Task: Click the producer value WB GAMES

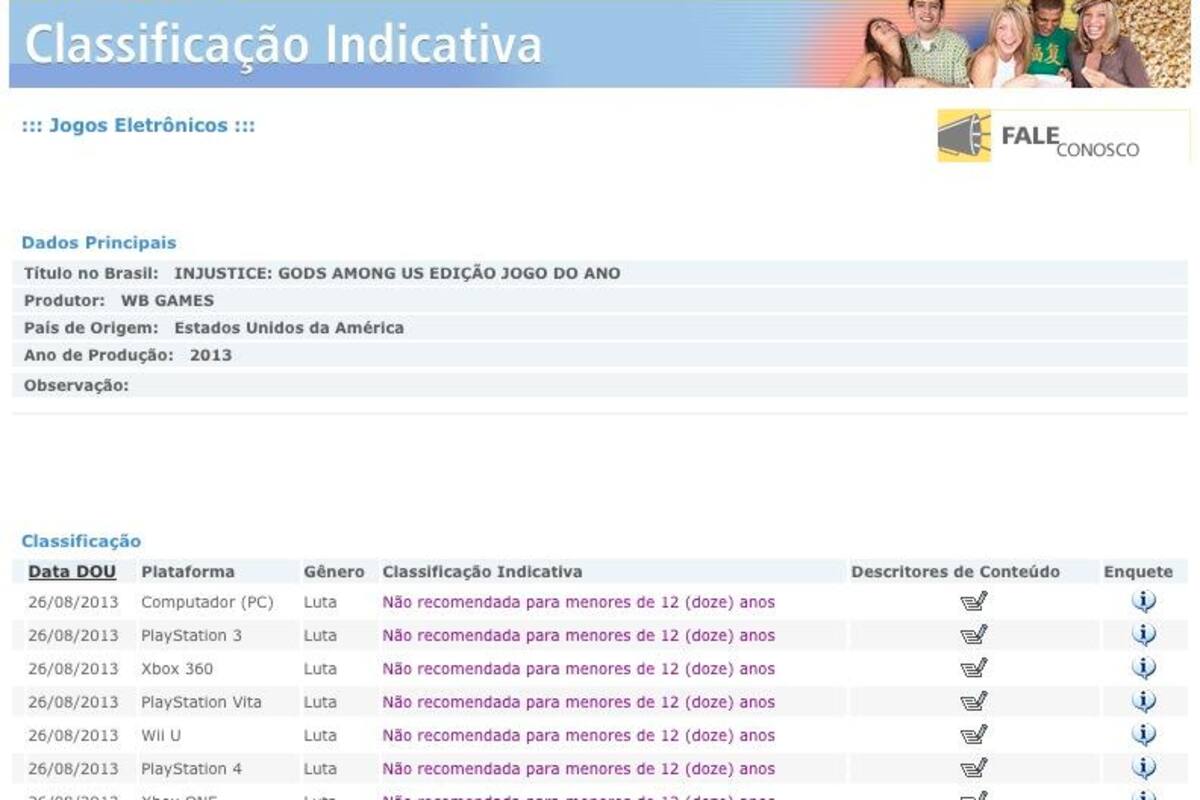Action: tap(167, 300)
